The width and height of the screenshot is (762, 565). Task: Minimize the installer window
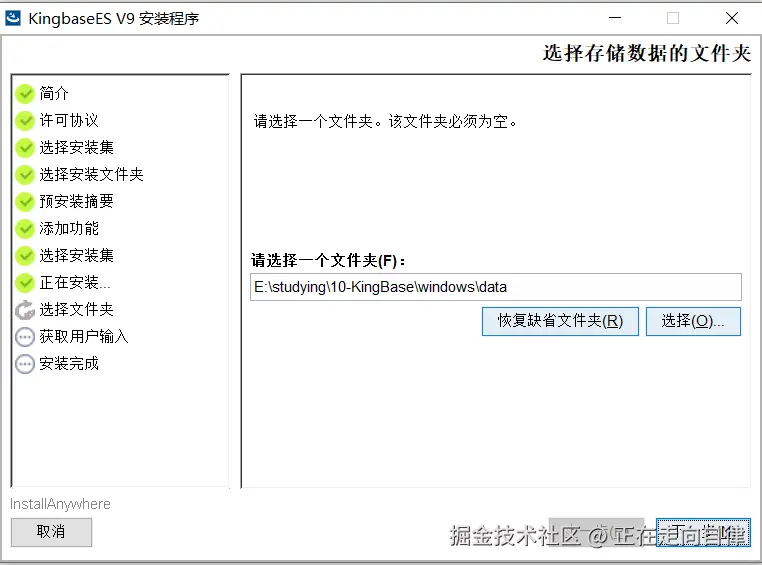pyautogui.click(x=615, y=18)
